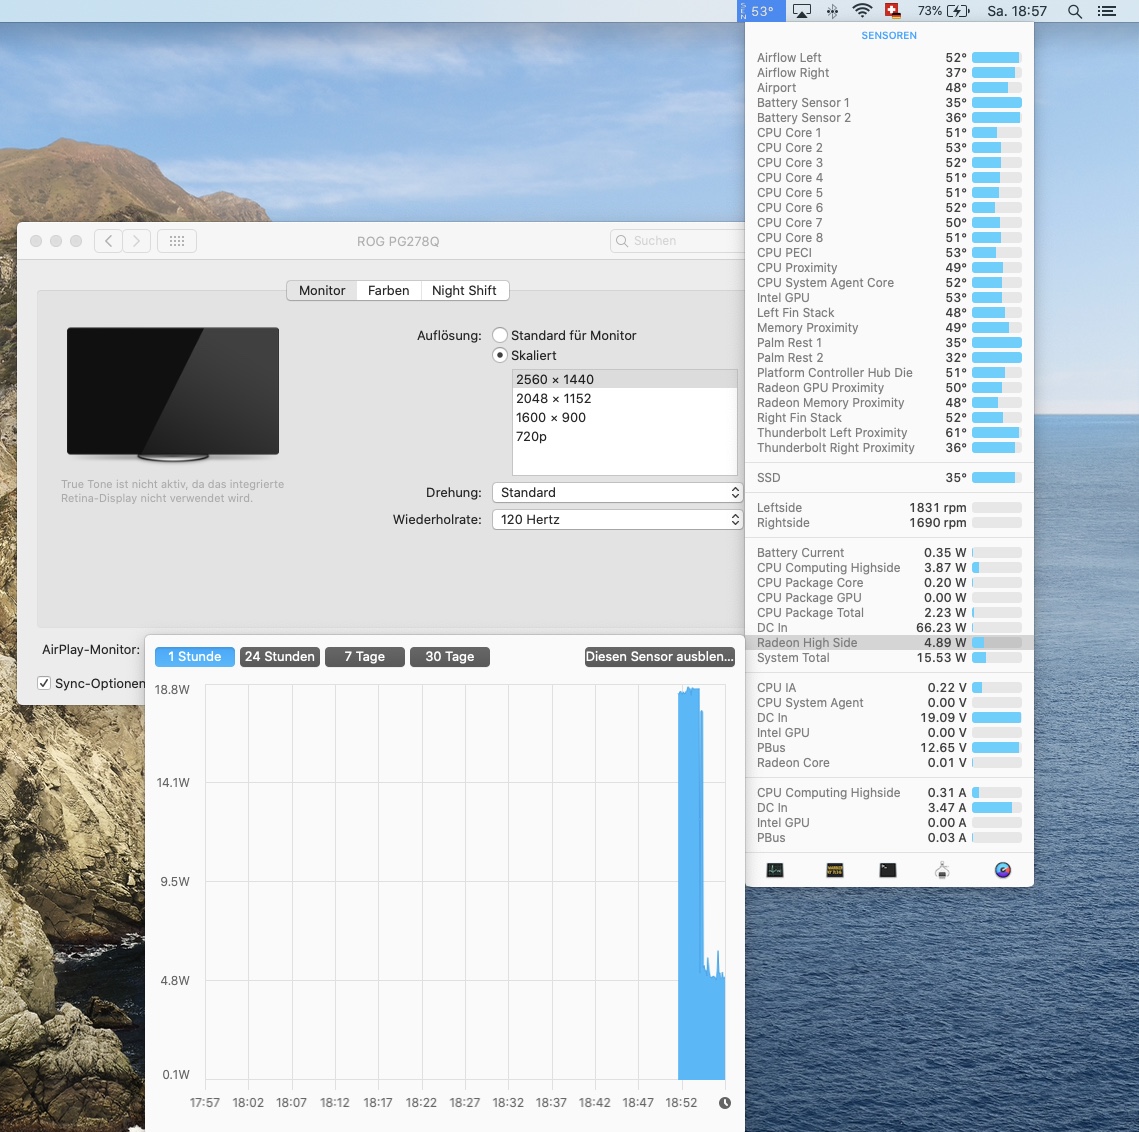The image size is (1139, 1132).
Task: Click the 'Battery Sensor 1' row
Action: [889, 102]
